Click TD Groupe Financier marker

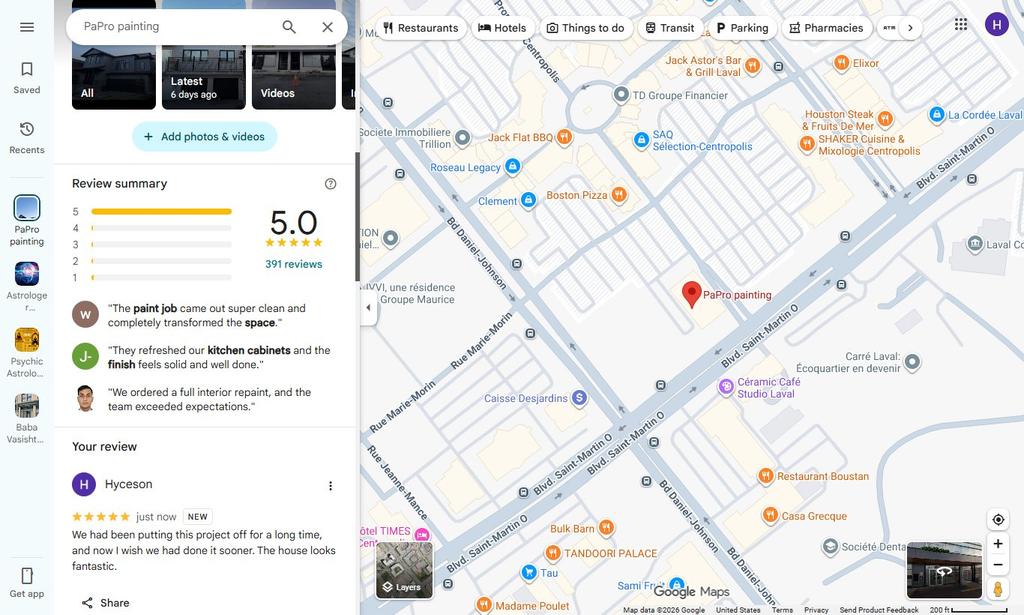621,95
